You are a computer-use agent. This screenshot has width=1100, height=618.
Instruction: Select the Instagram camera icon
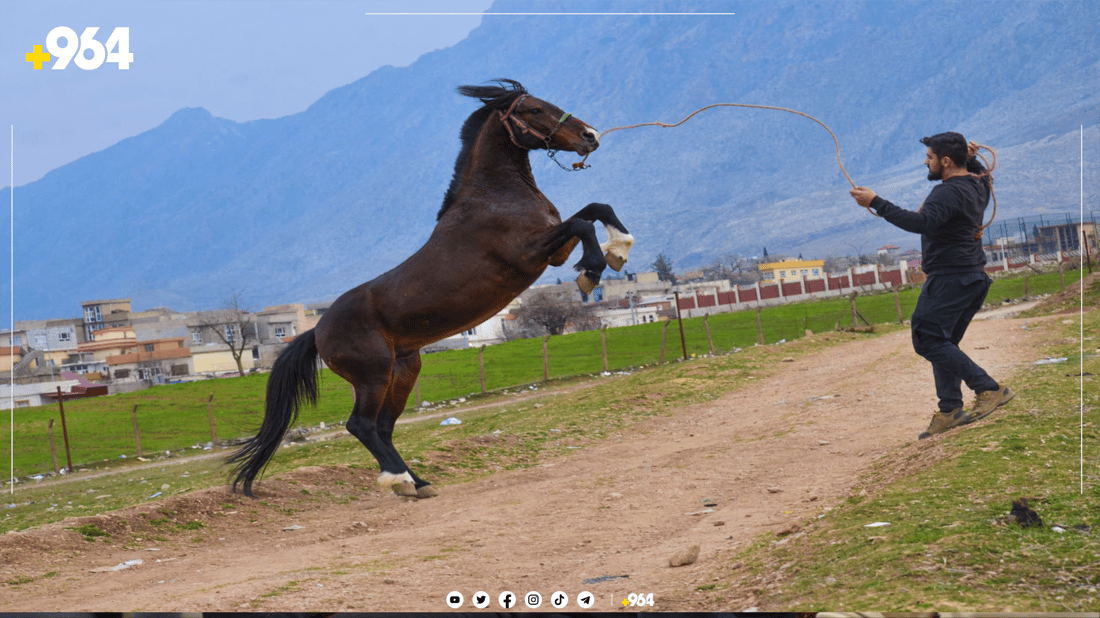tap(533, 600)
